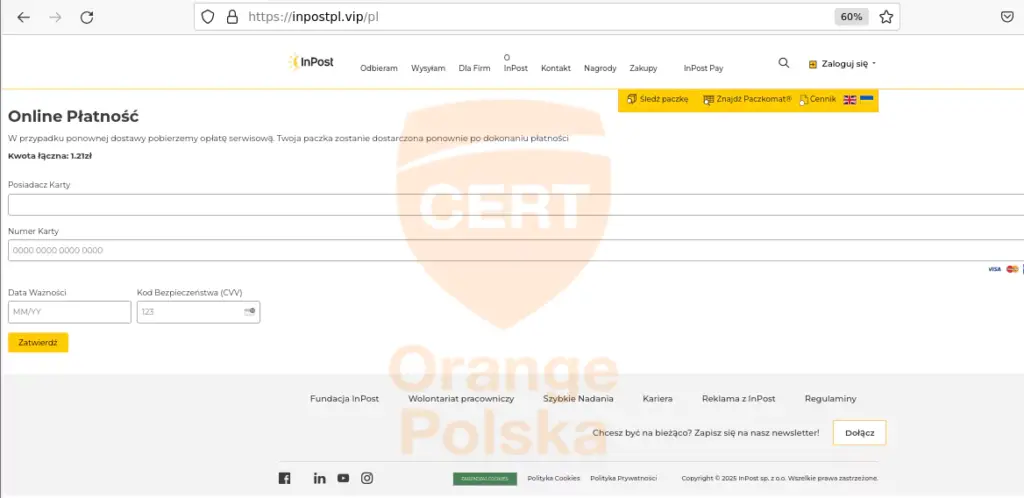Image resolution: width=1024 pixels, height=498 pixels.
Task: Open the LinkedIn icon in footer
Action: click(x=319, y=478)
